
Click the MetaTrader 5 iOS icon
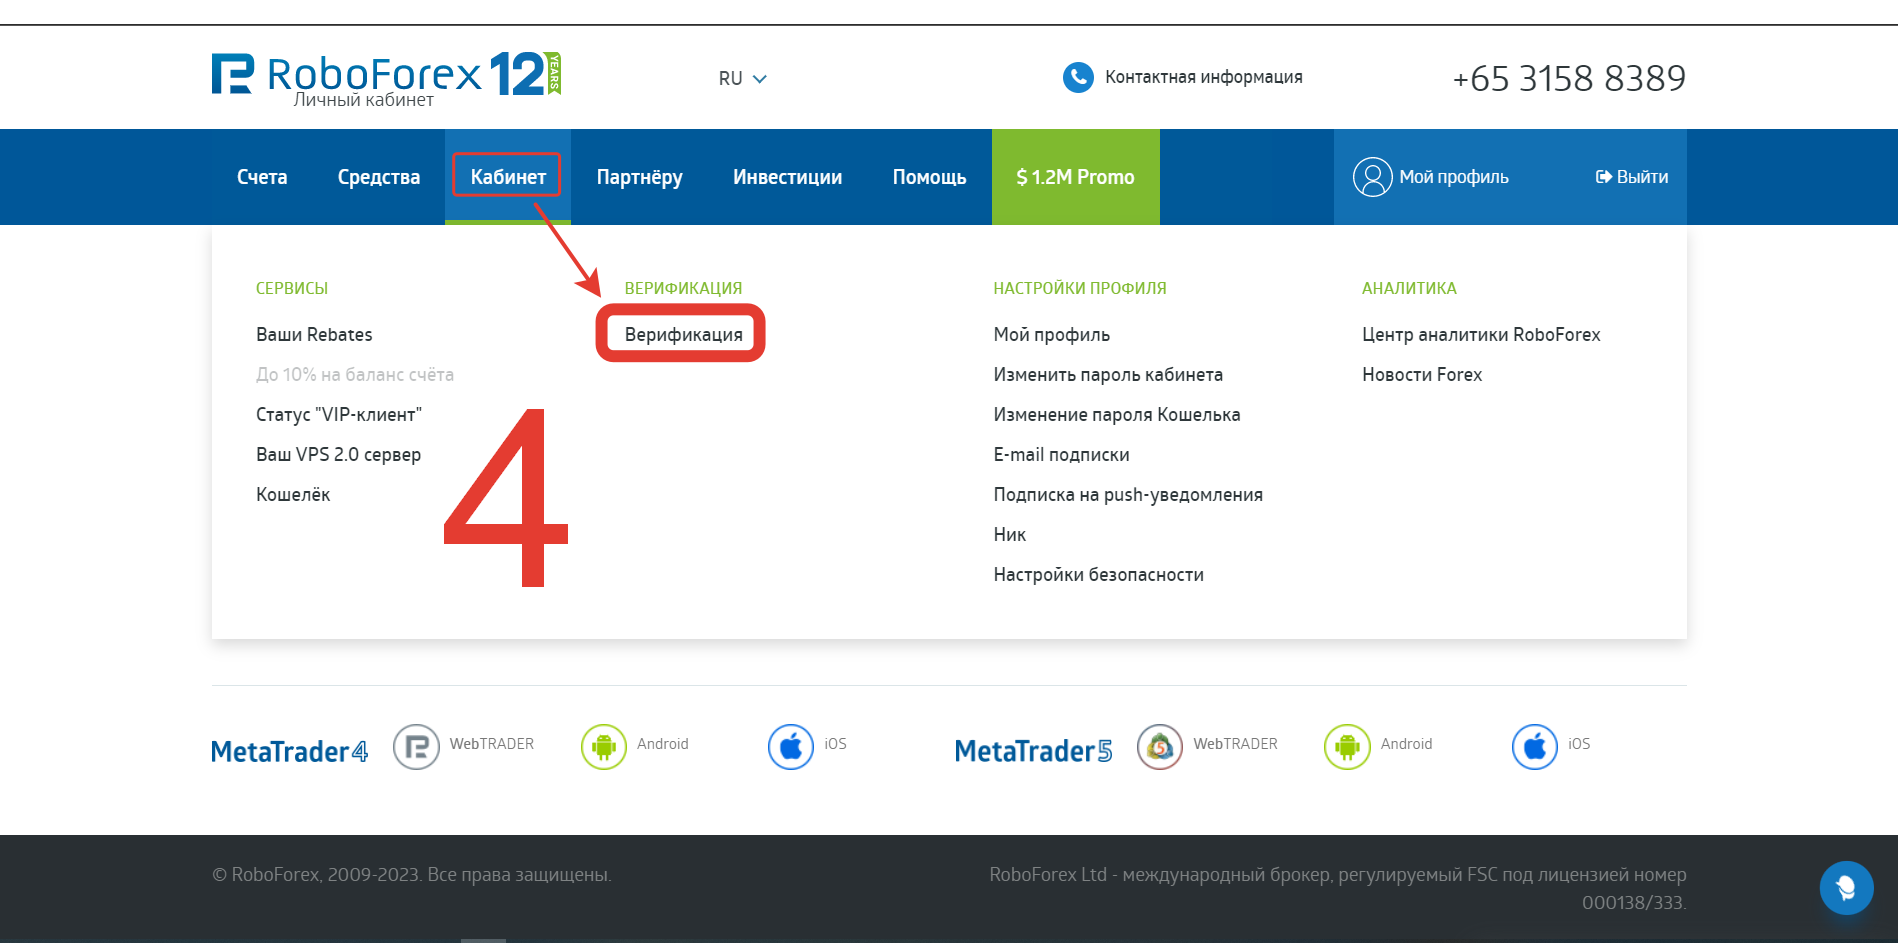tap(1535, 746)
